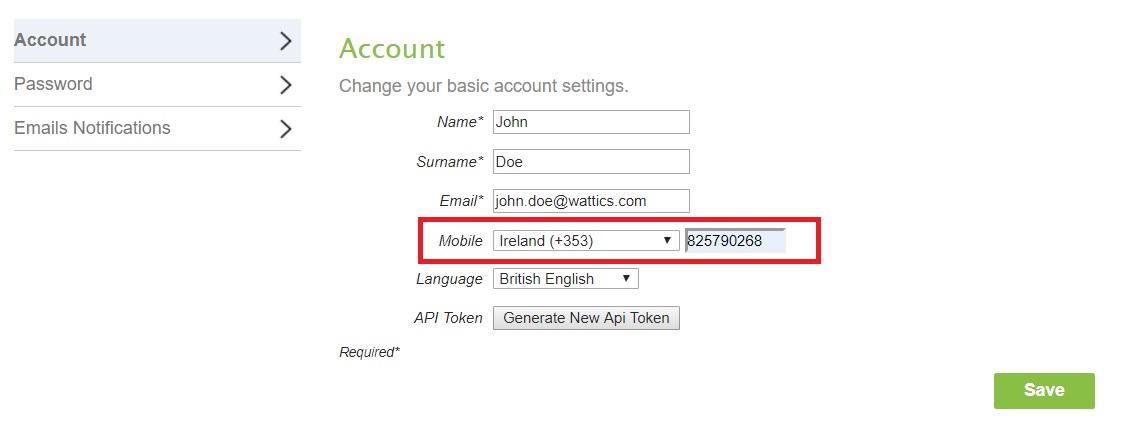Click the green Account page heading
1148x421 pixels.
coord(392,49)
